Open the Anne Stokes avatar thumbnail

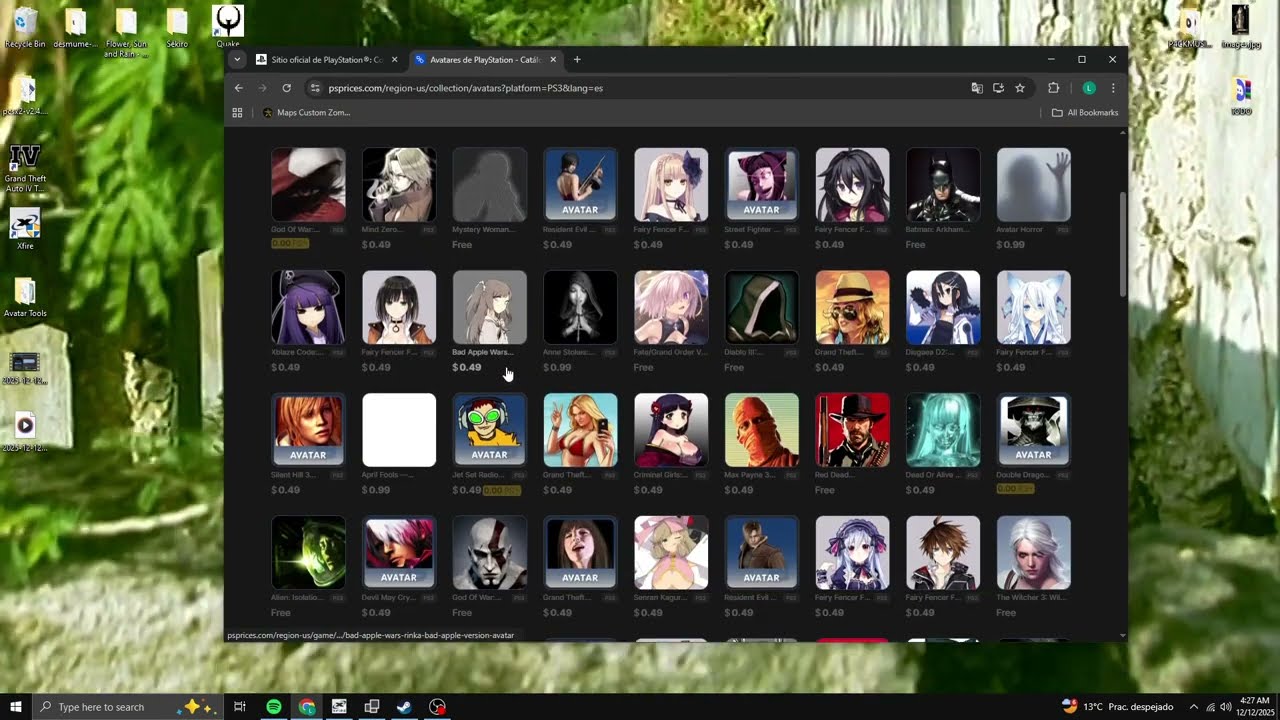580,307
